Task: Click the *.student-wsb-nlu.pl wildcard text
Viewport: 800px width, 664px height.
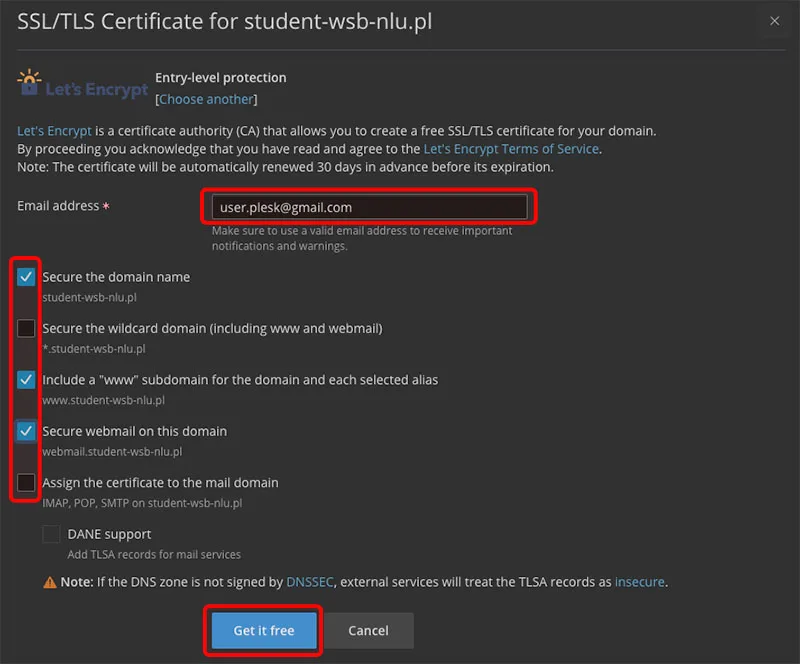Action: tap(94, 349)
